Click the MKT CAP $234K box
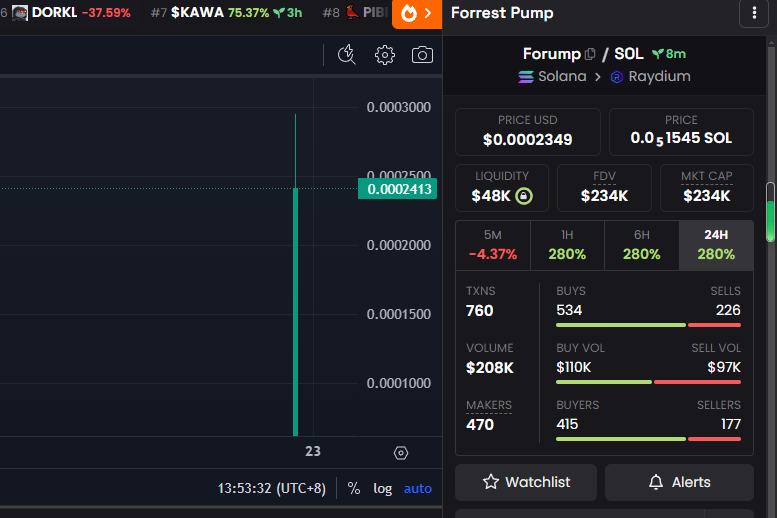The image size is (777, 518). [x=707, y=188]
